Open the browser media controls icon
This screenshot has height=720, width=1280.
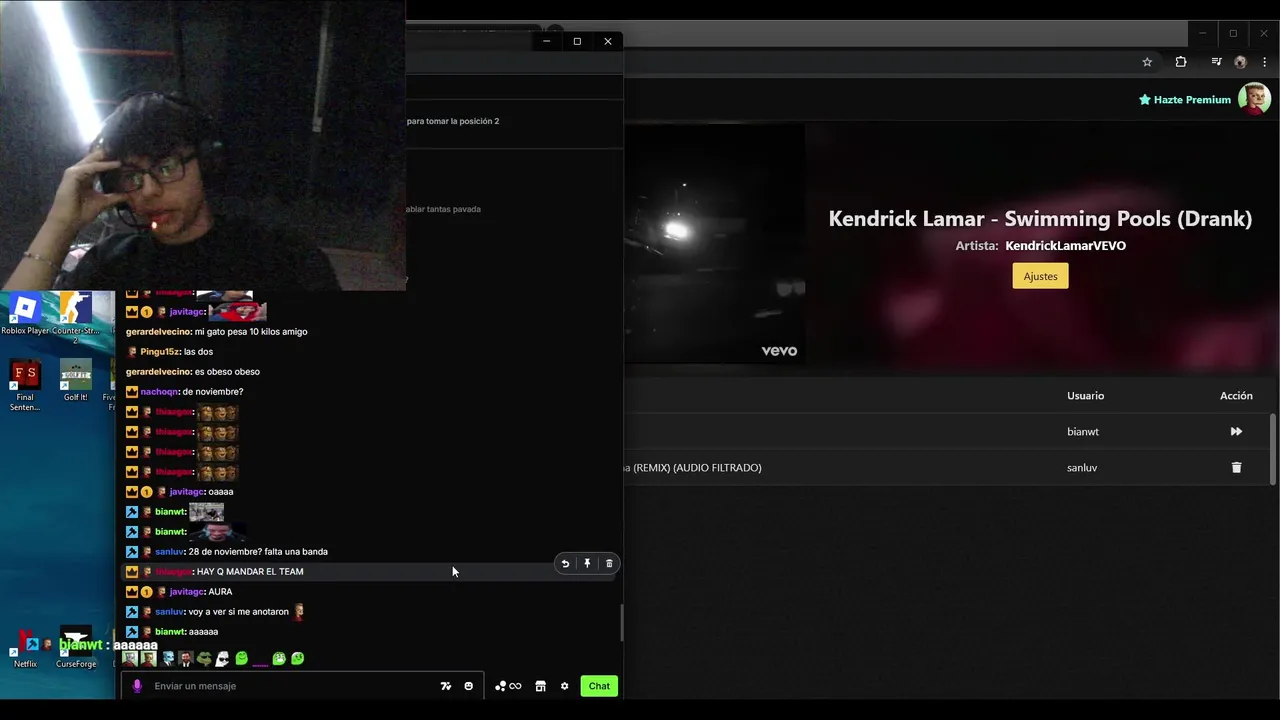(x=1216, y=62)
